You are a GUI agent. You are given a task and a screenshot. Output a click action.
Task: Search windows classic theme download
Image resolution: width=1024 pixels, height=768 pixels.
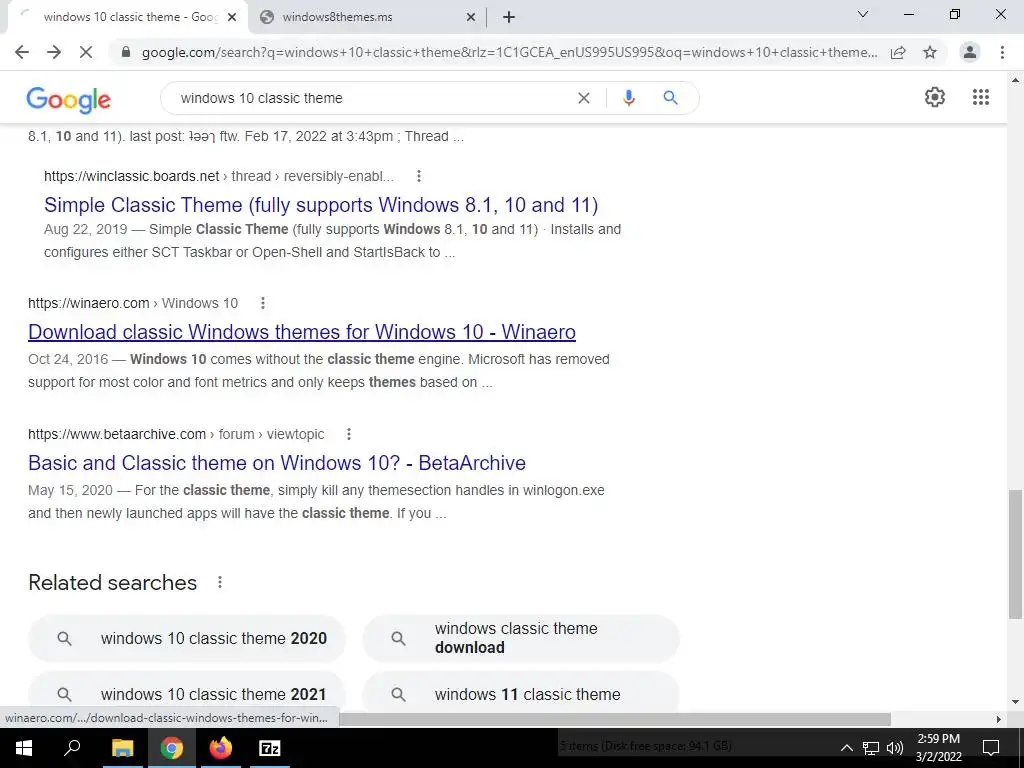point(520,638)
